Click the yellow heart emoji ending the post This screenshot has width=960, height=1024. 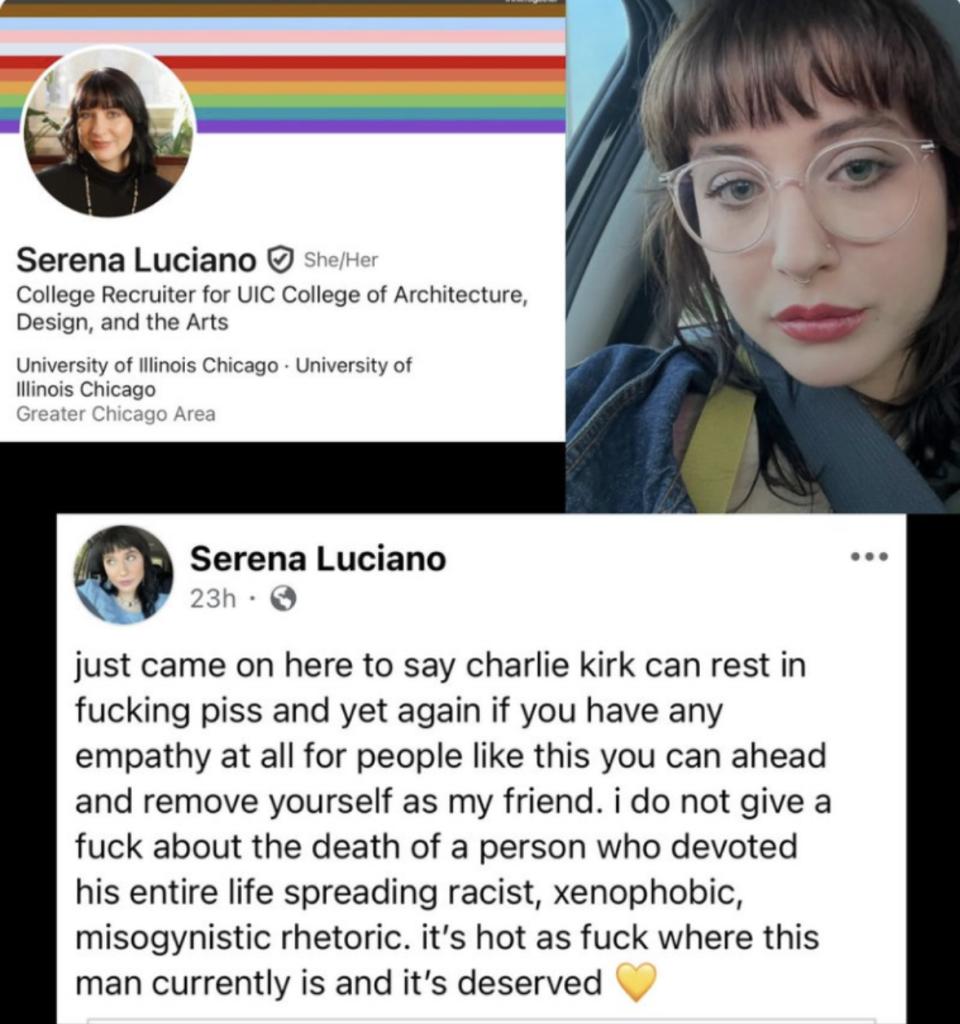636,982
